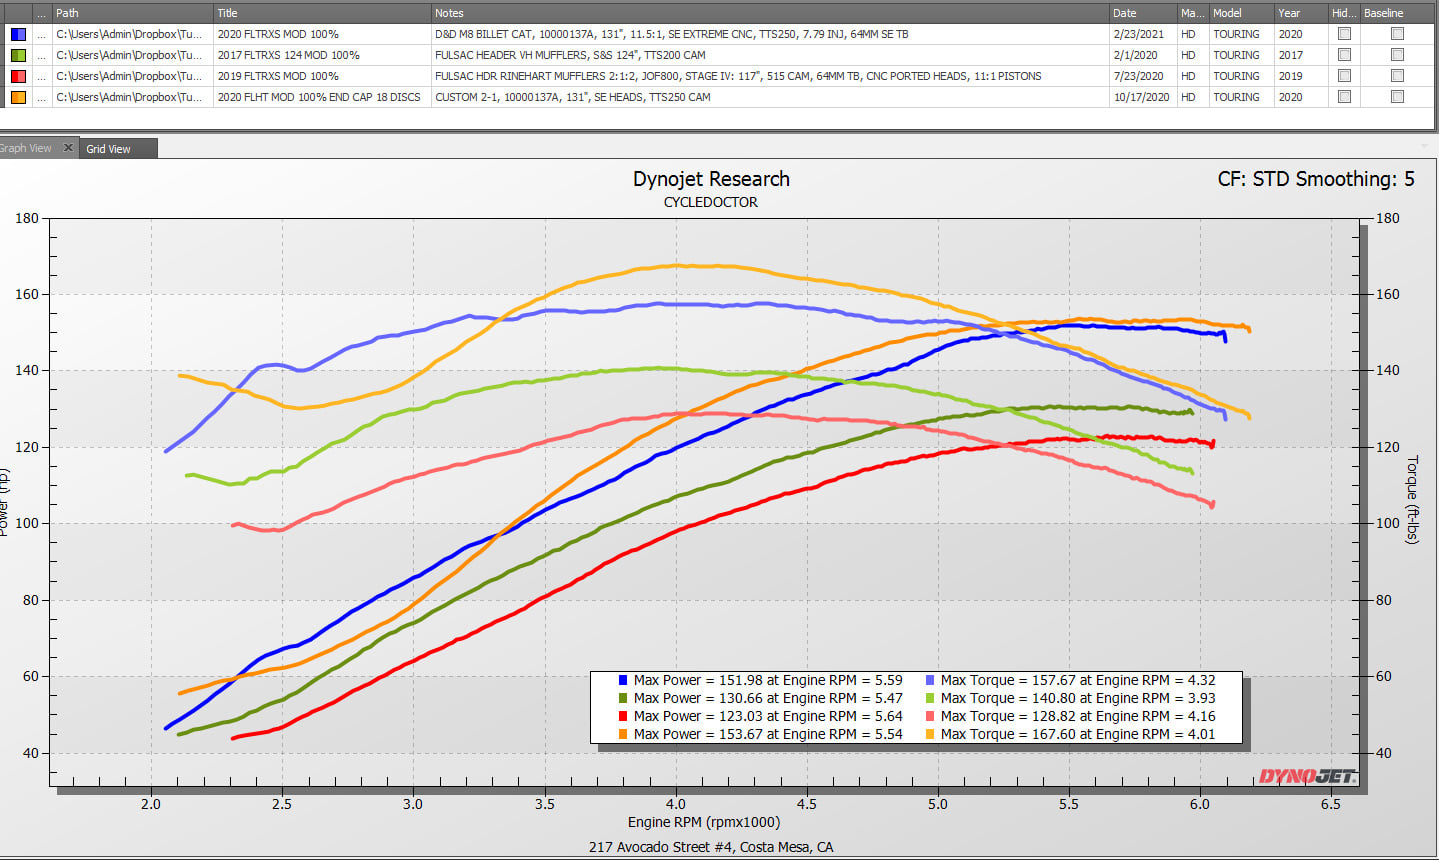Close the Graph View tab
The height and width of the screenshot is (860, 1439).
click(x=68, y=148)
